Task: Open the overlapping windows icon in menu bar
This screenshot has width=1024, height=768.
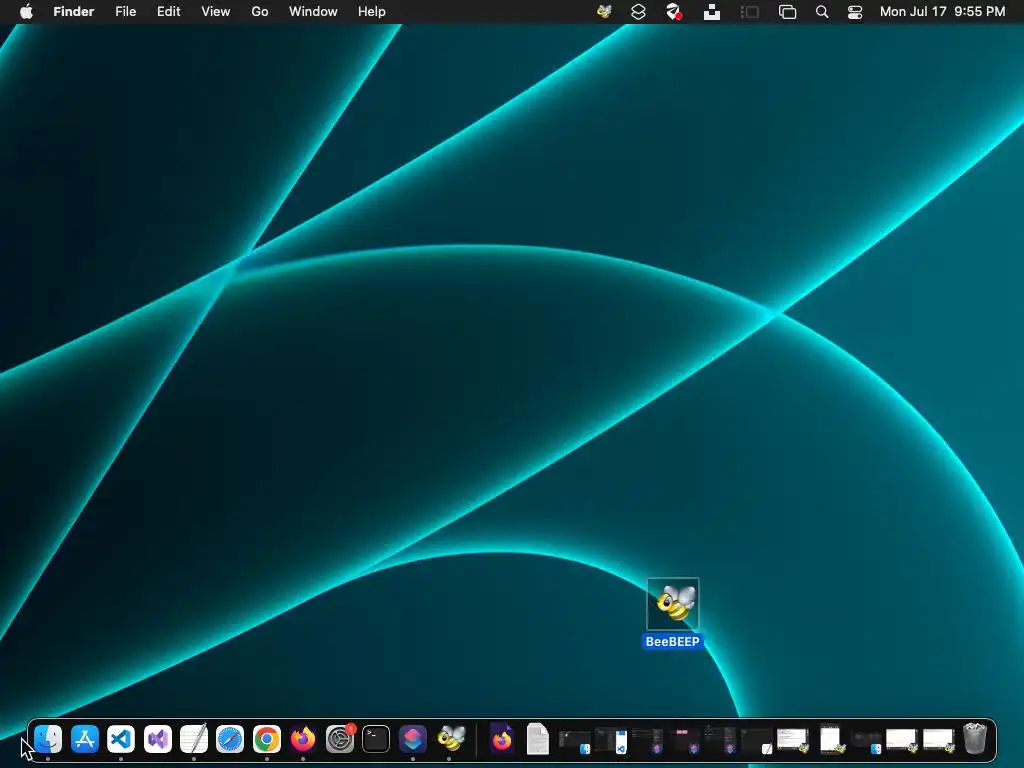Action: (x=788, y=12)
